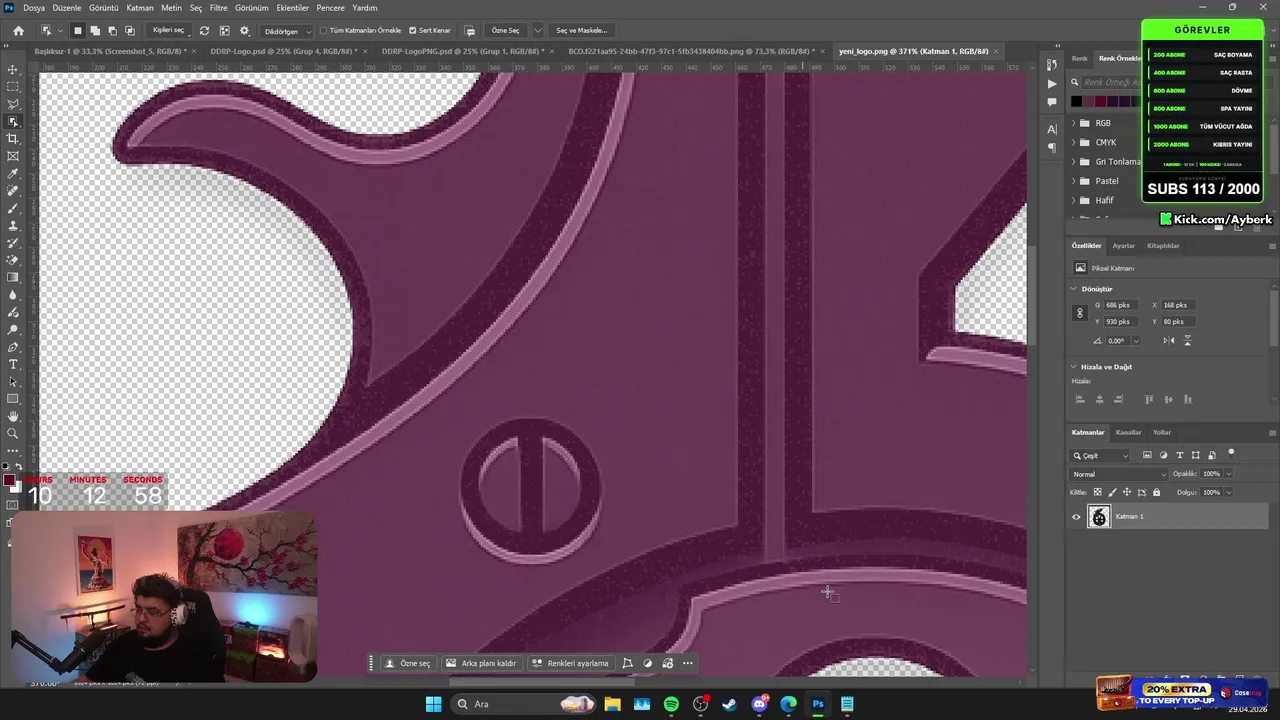Open Normal blend mode dropdown
The image size is (1280, 720).
point(1118,474)
